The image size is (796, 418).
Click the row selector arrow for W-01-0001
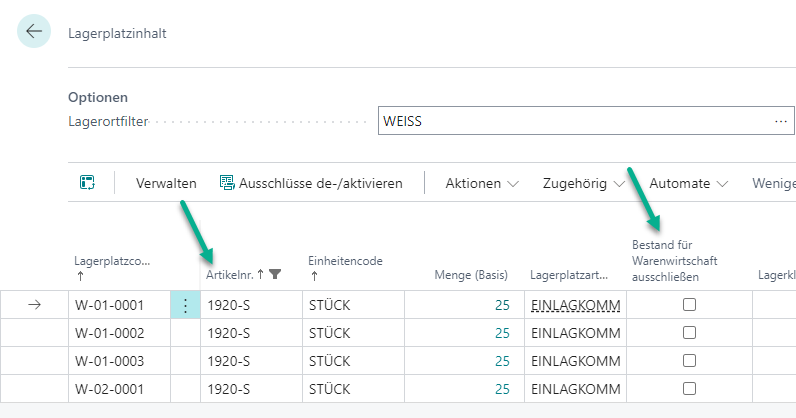(34, 306)
